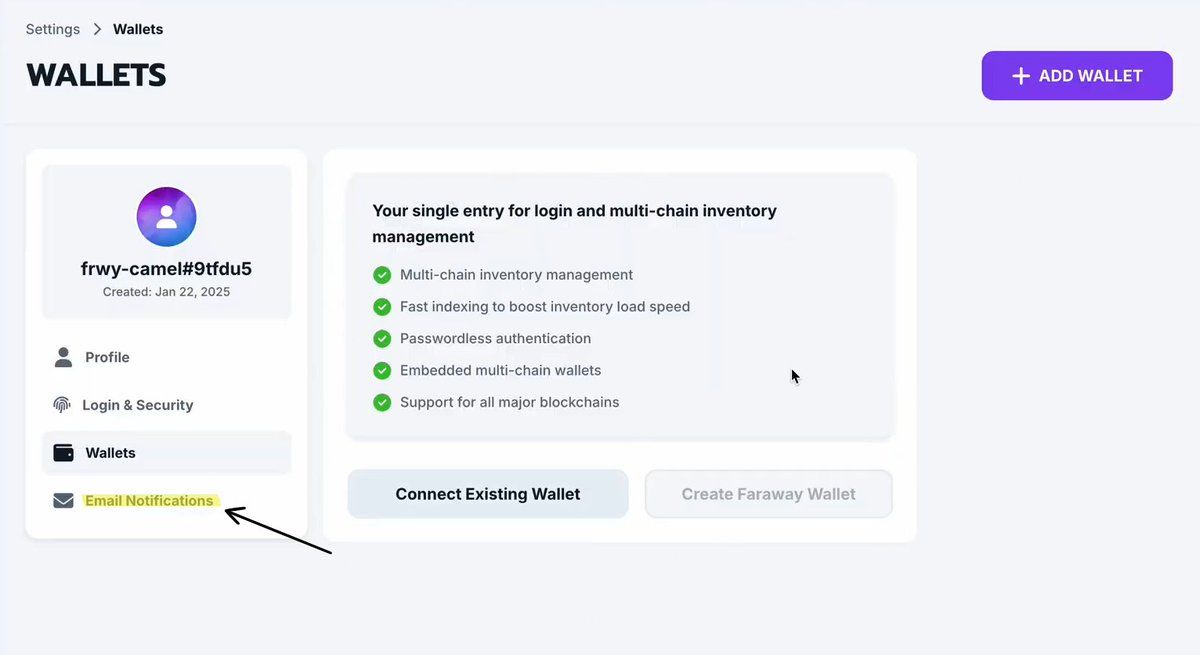Click the username frwy-camel#9tfdu5

coord(166,269)
